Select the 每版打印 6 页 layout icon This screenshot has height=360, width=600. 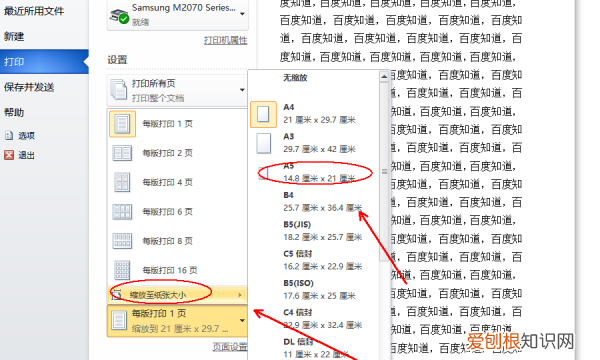122,212
